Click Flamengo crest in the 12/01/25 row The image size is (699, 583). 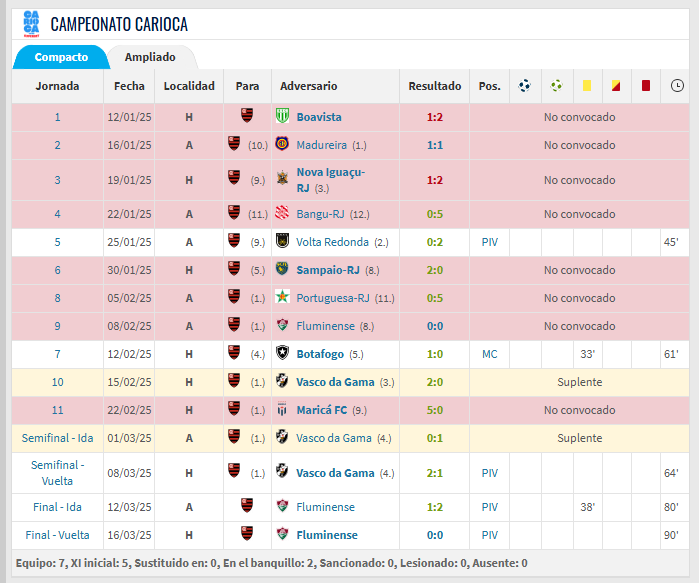click(247, 115)
